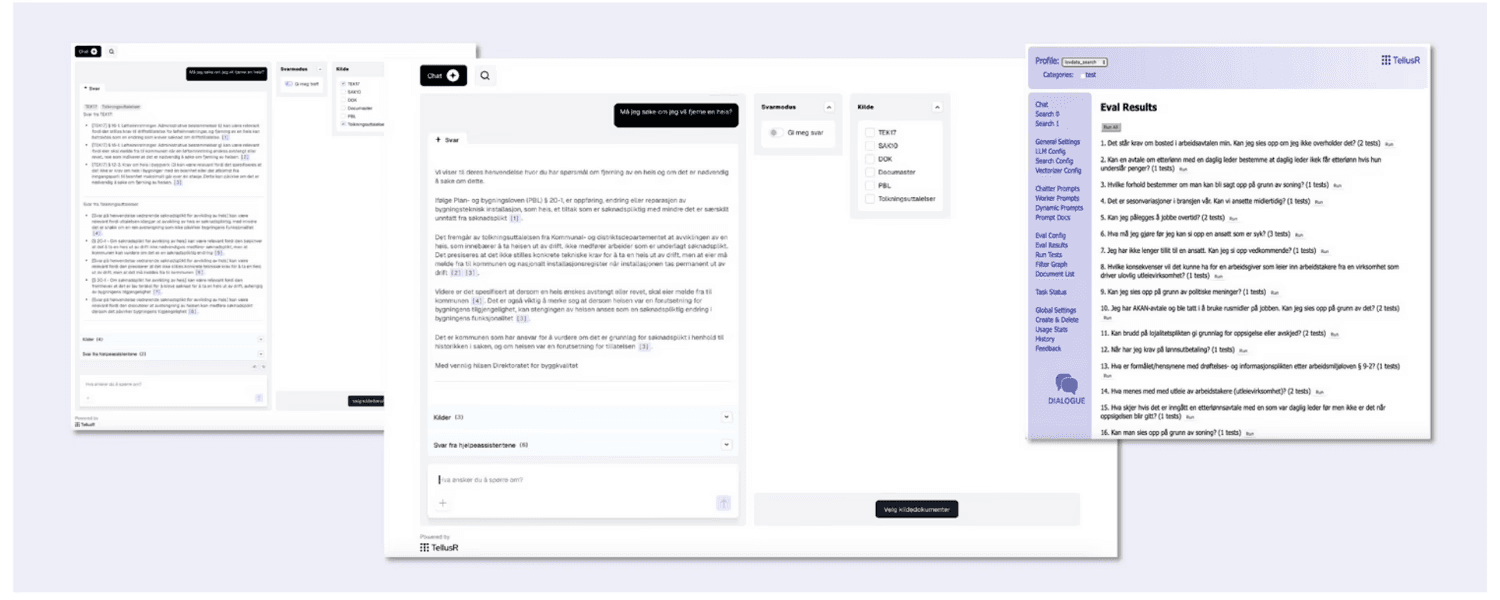
Task: Uncheck TEK17 source in left window
Action: pyautogui.click(x=343, y=84)
